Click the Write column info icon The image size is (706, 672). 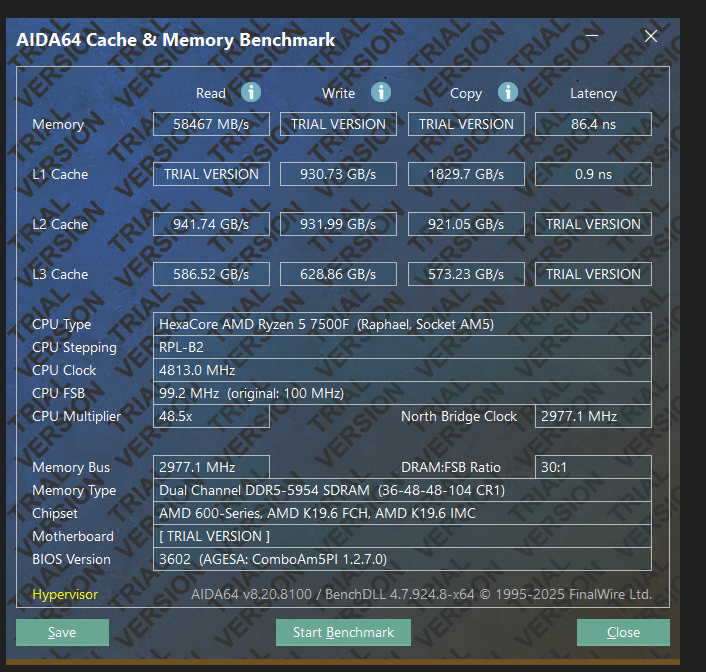pos(381,92)
